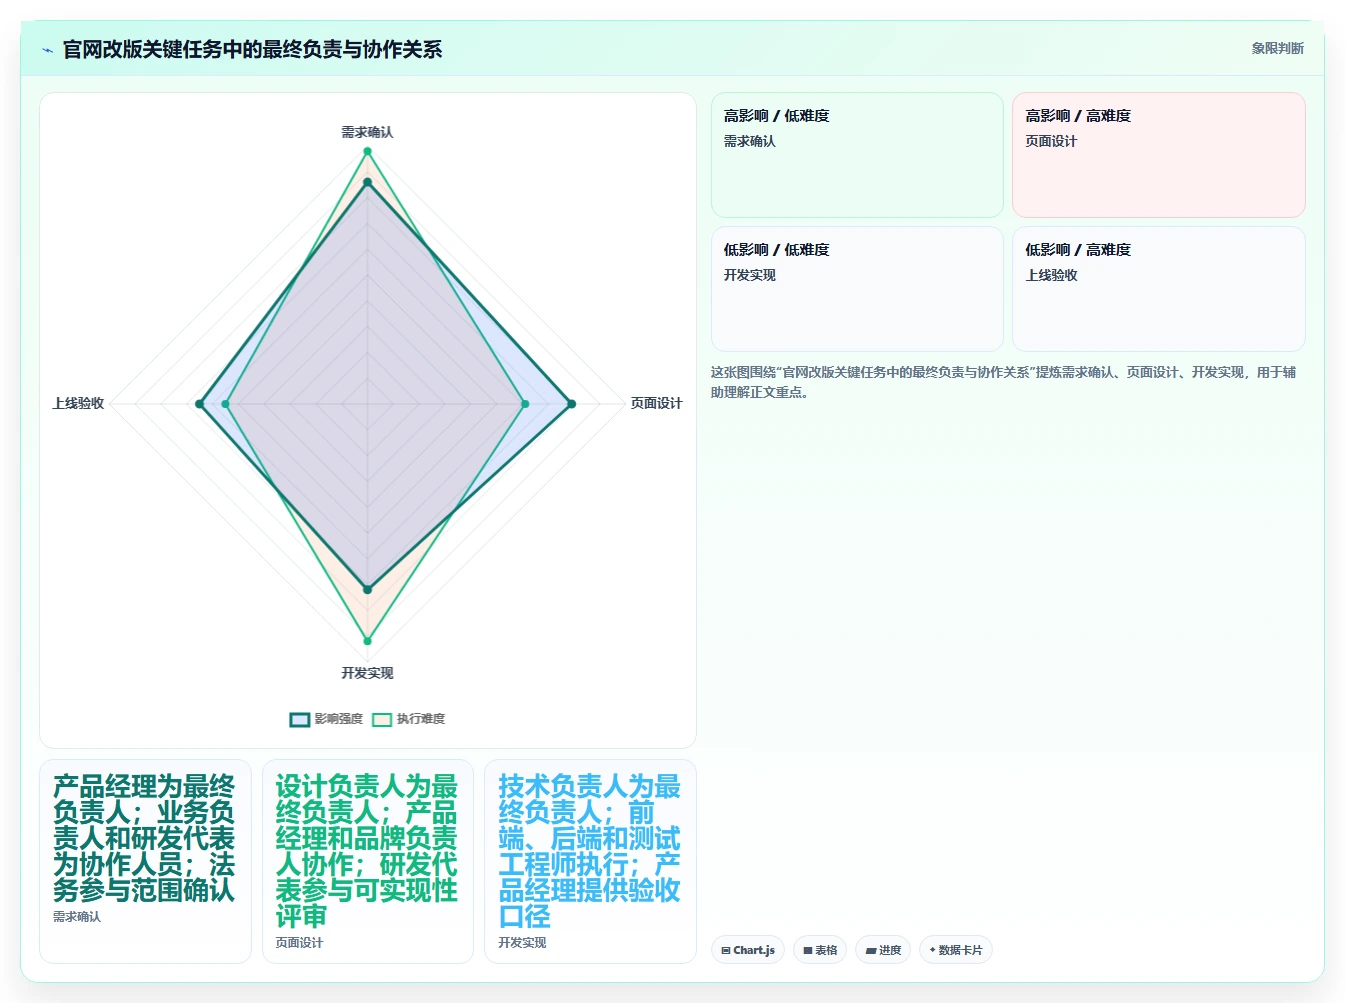
Task: Click the 上线验收 axis label on the radar chart
Action: (x=78, y=403)
